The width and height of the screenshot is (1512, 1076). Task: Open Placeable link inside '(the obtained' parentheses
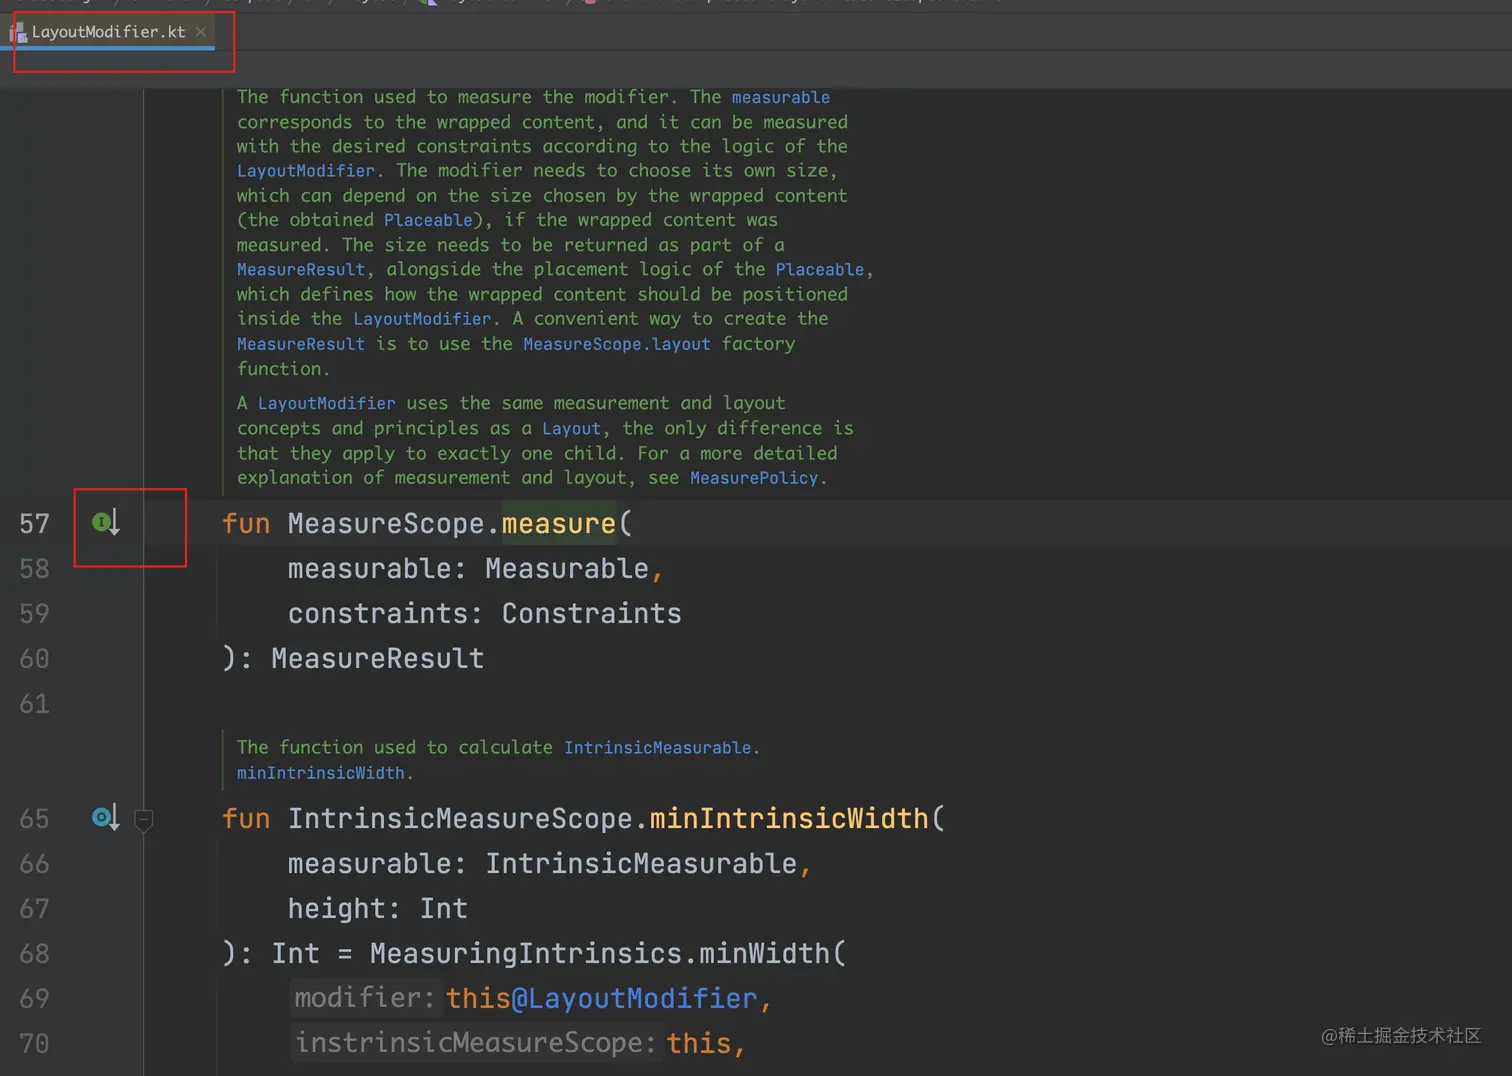(x=428, y=220)
